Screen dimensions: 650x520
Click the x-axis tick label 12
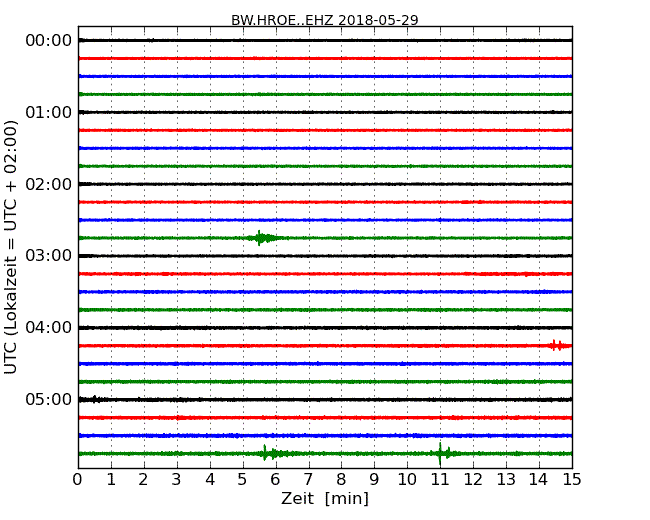473,480
